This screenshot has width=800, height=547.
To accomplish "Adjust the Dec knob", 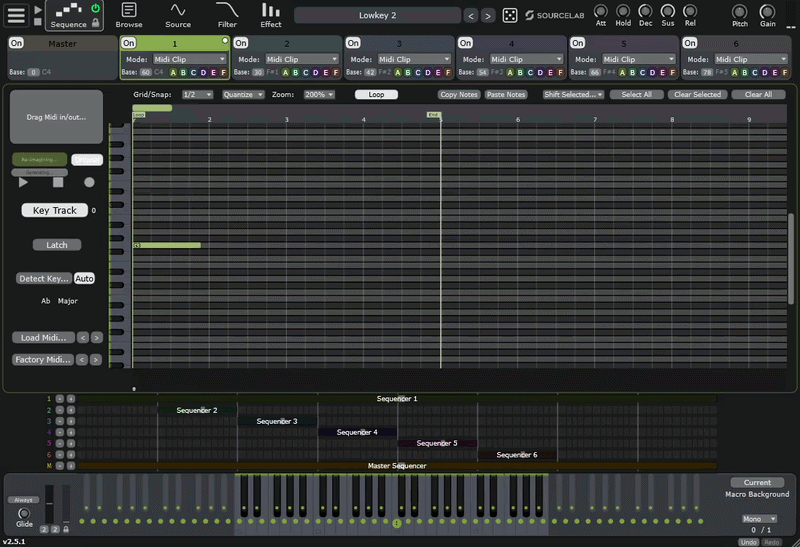I will click(645, 11).
